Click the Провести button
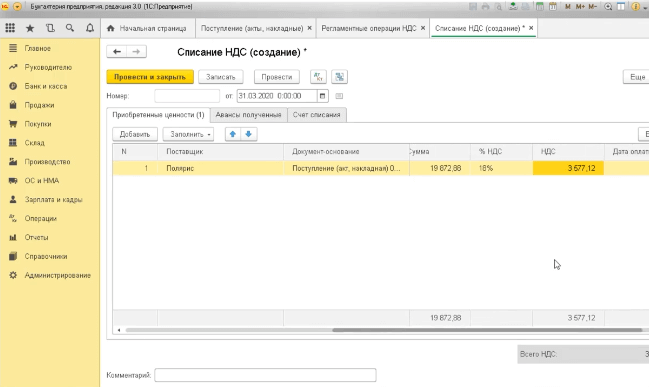This screenshot has height=387, width=649. [277, 77]
